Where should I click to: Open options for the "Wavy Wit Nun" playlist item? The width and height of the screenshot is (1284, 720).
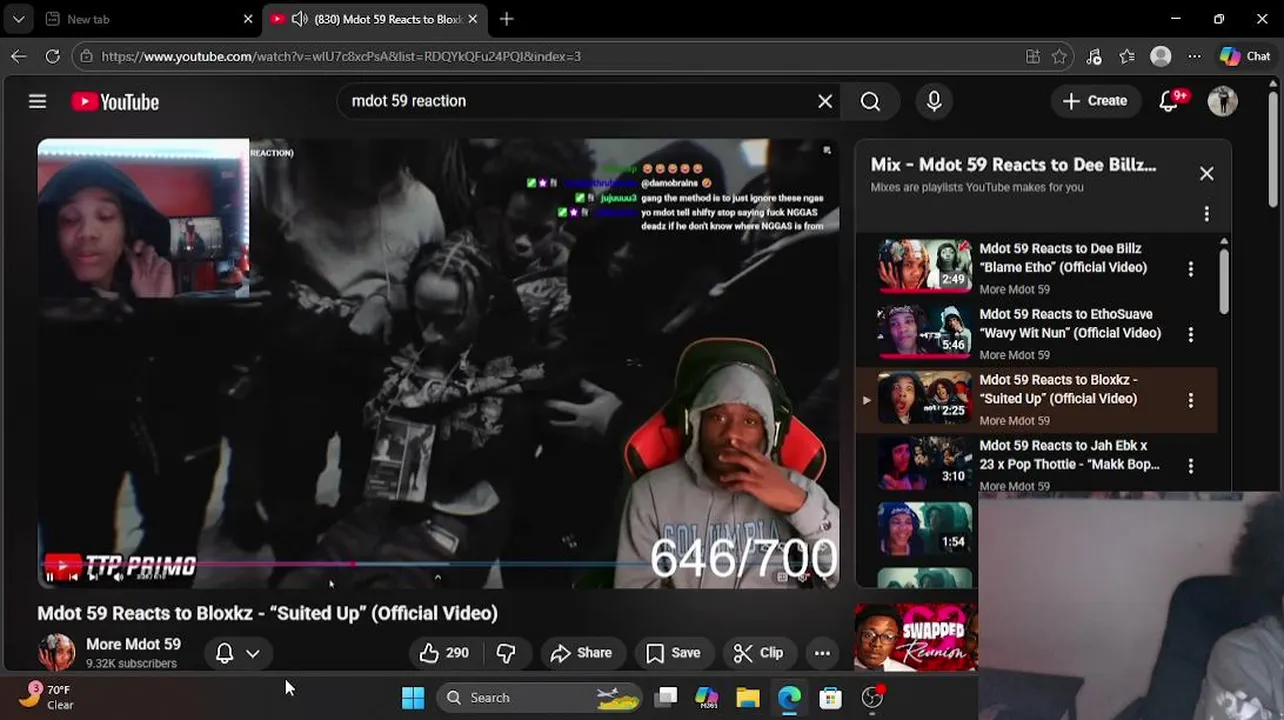tap(1190, 334)
